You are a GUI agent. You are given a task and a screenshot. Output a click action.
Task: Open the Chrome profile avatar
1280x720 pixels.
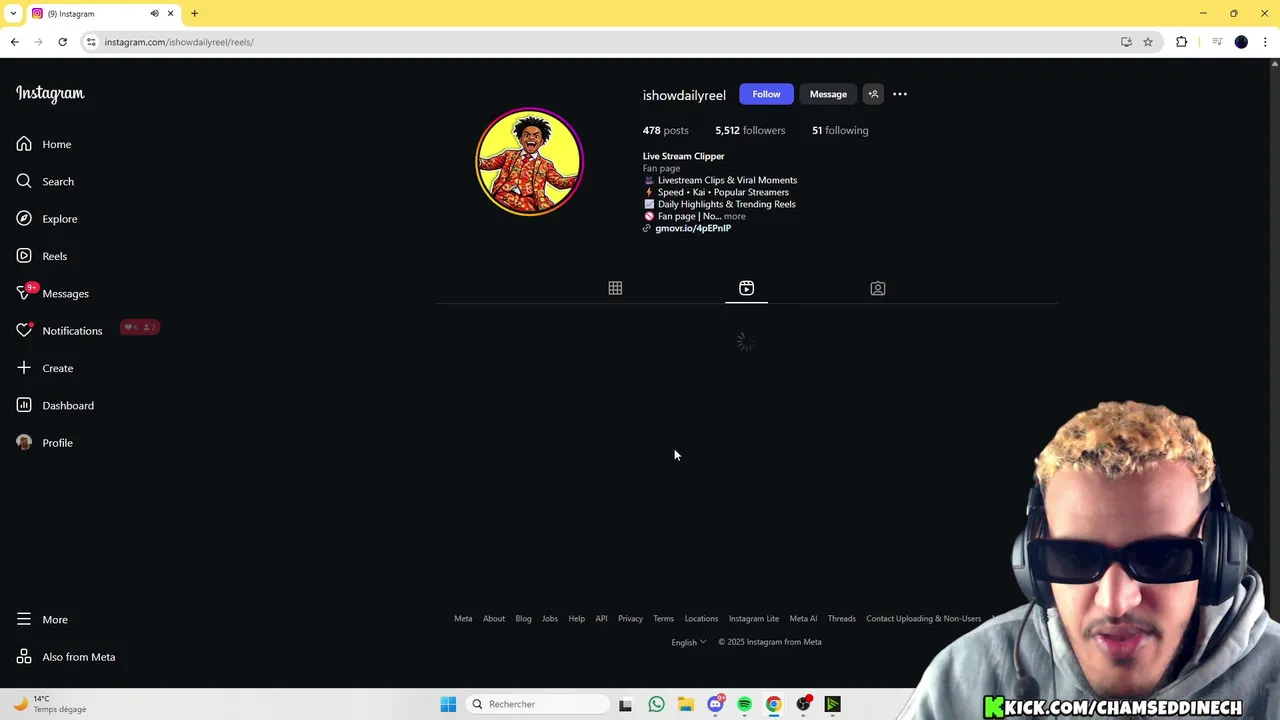[x=1241, y=42]
